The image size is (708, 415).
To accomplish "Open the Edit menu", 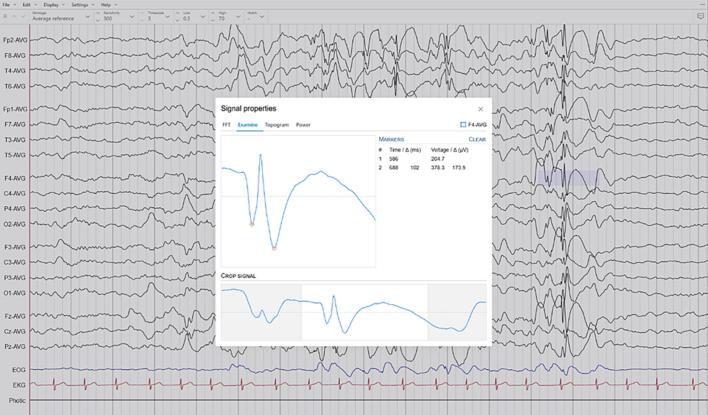I will [x=29, y=5].
